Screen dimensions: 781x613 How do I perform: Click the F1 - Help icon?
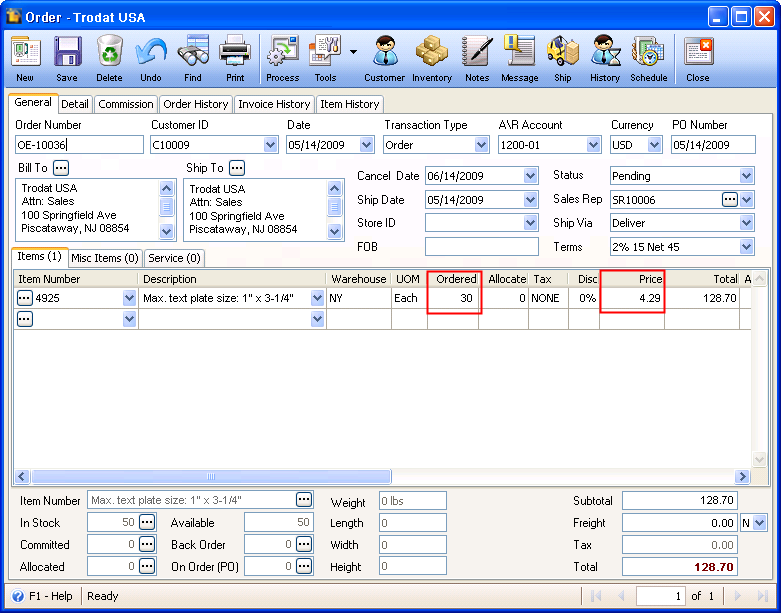(18, 596)
